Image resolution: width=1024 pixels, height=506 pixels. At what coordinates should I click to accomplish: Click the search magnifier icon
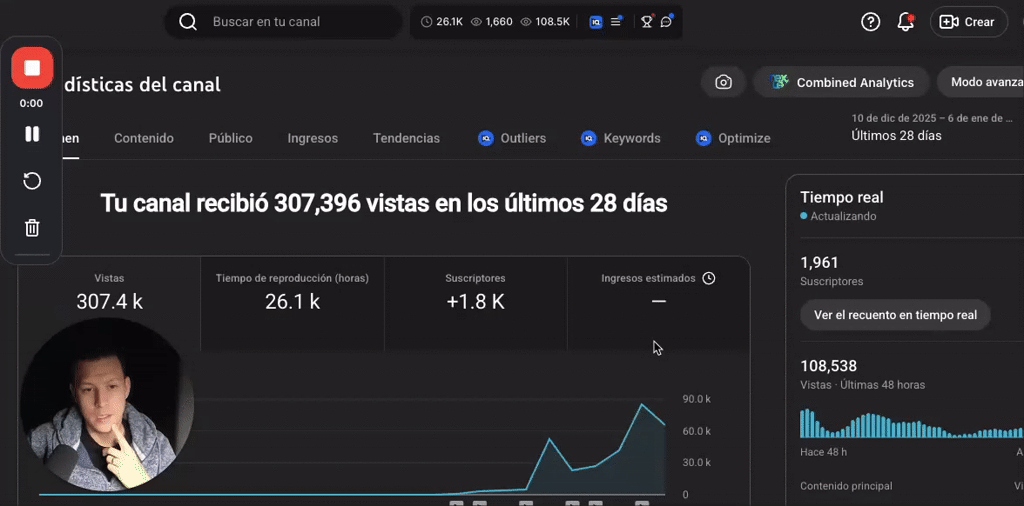pos(188,22)
